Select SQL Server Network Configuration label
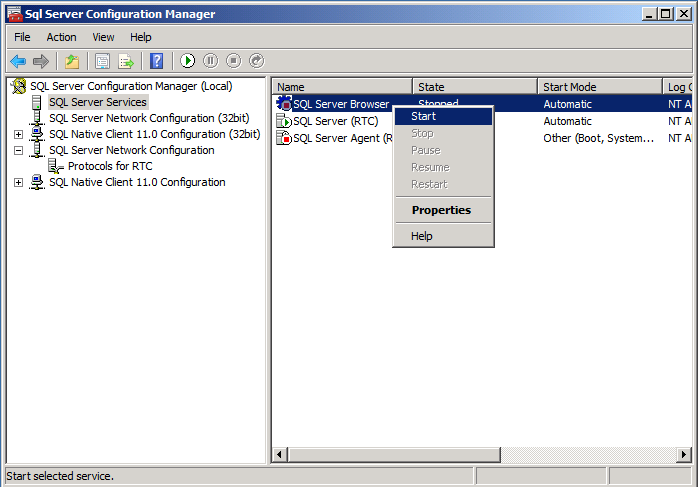 coord(132,150)
